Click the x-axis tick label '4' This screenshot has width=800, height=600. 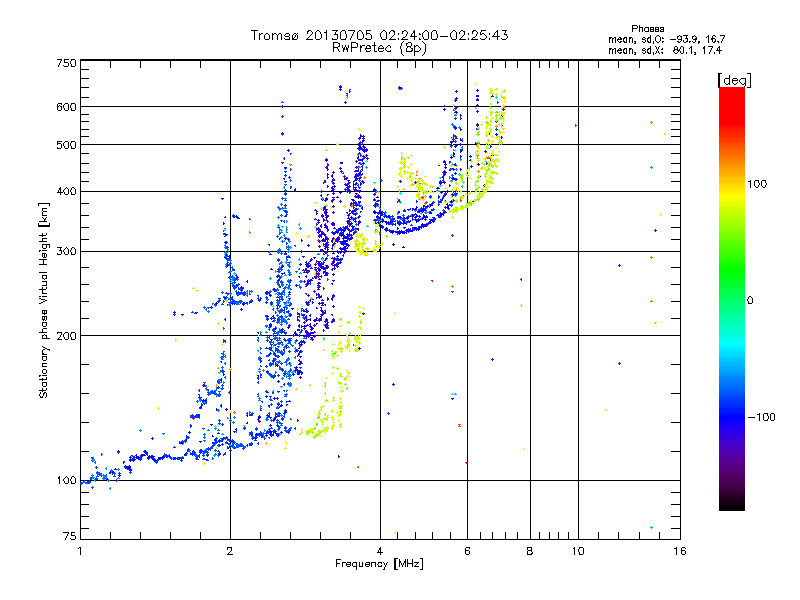point(380,551)
